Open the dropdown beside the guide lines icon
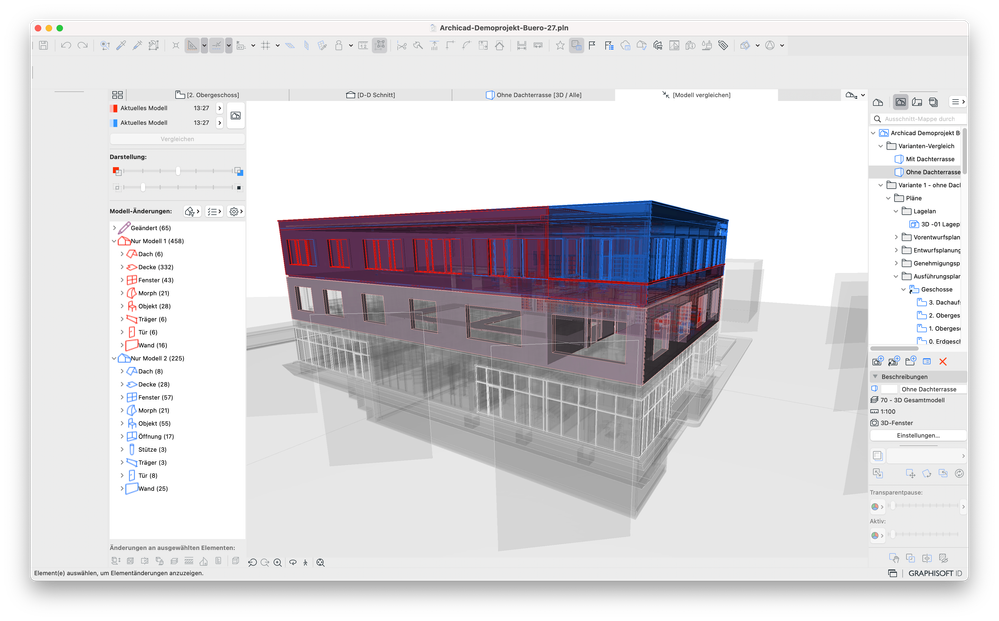This screenshot has width=999, height=621. click(204, 45)
